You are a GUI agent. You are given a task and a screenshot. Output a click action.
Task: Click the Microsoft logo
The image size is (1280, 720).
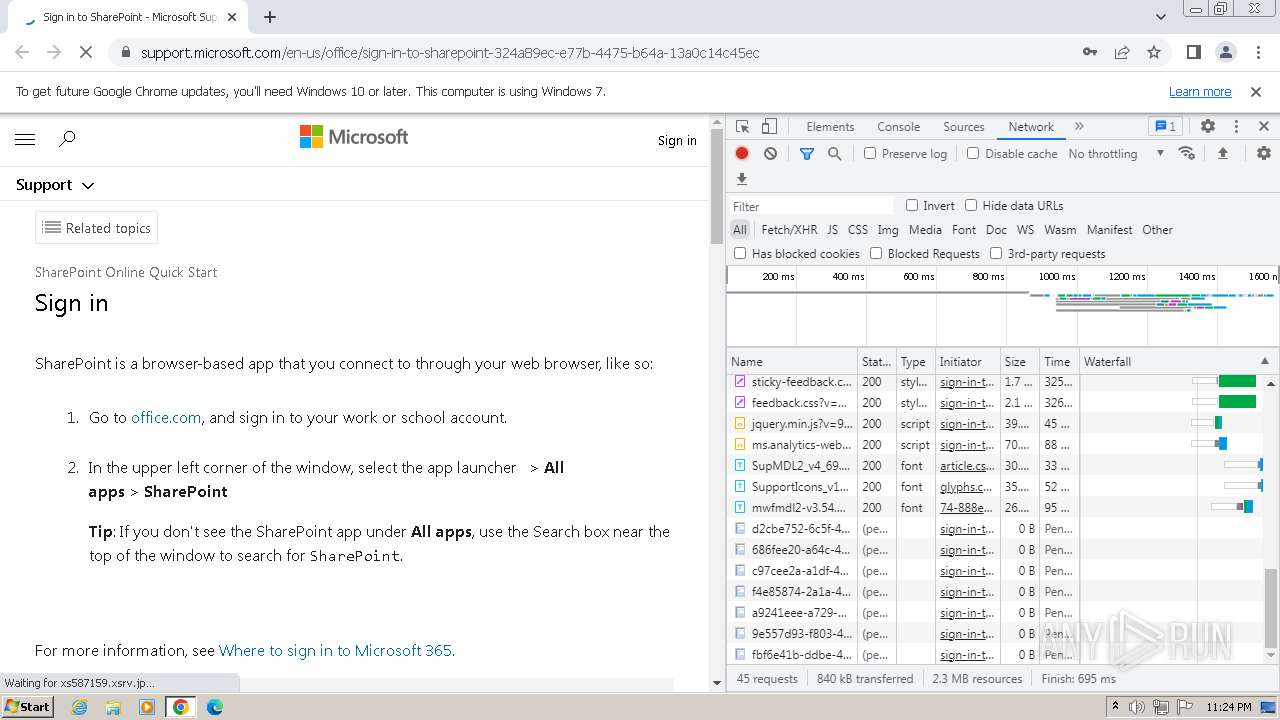354,137
